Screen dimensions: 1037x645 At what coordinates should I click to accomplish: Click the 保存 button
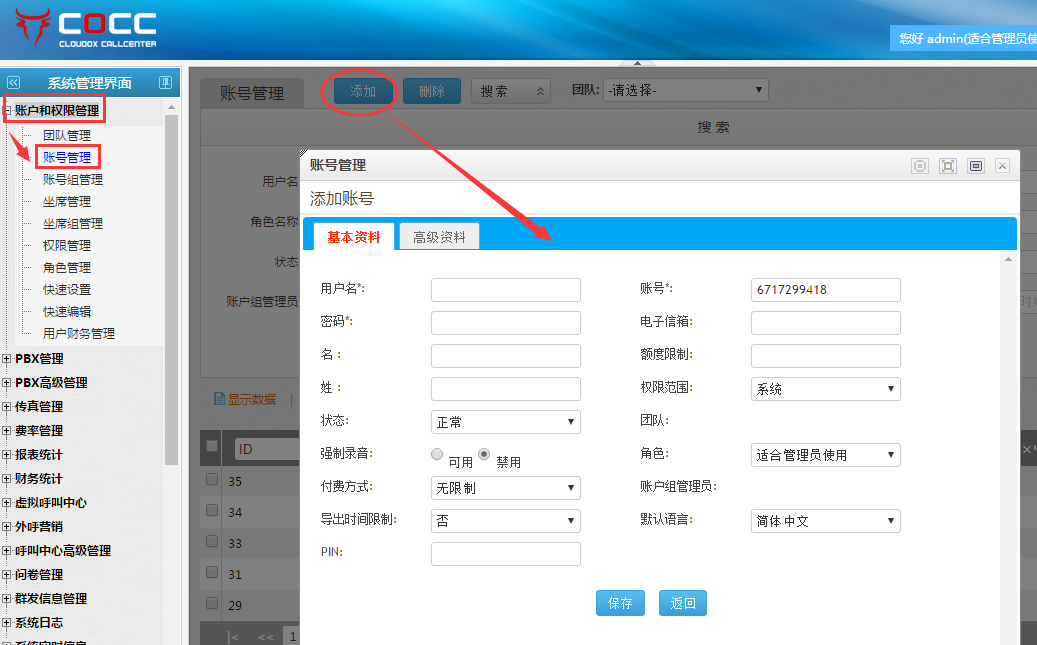tap(620, 603)
